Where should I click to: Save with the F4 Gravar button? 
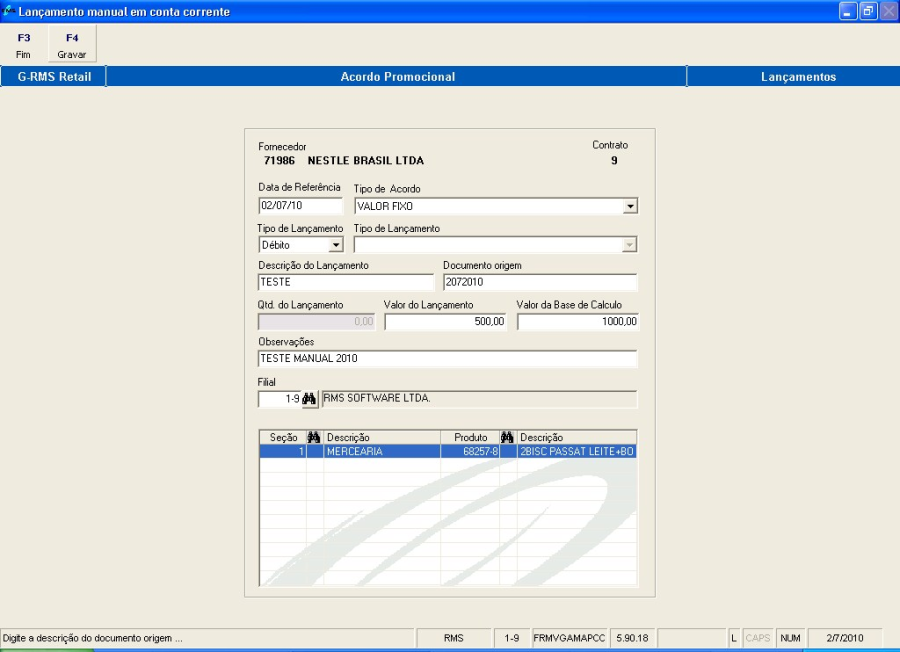72,45
